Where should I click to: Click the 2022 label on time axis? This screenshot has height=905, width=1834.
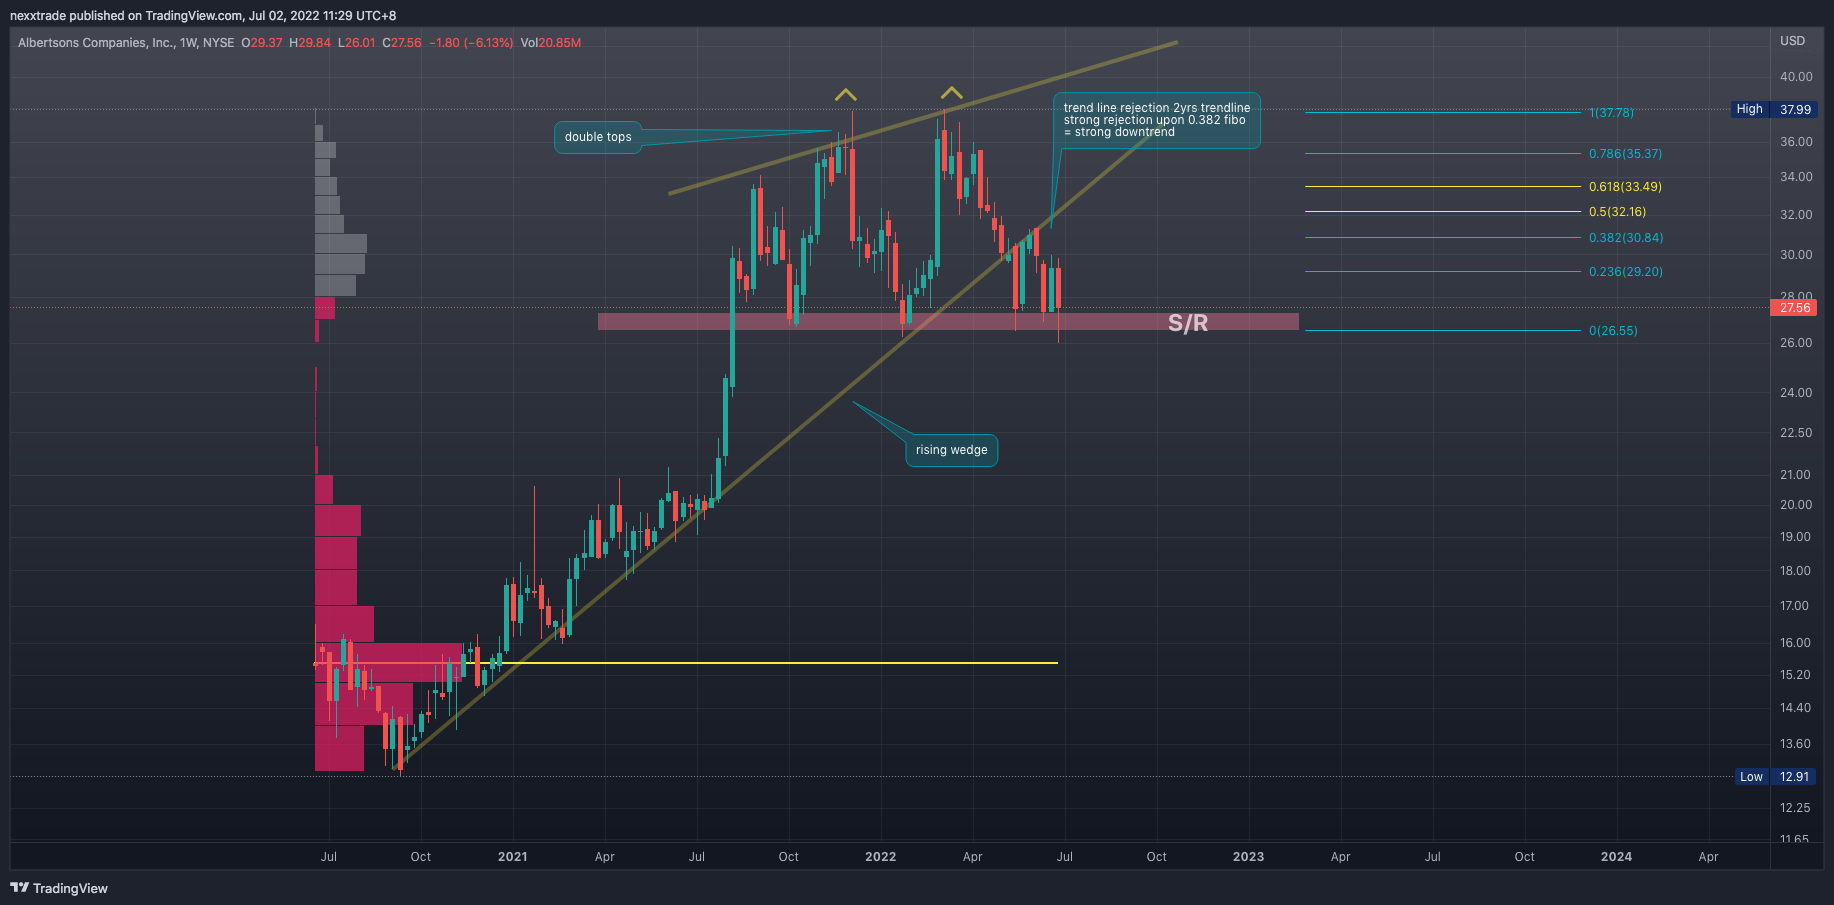pyautogui.click(x=880, y=857)
